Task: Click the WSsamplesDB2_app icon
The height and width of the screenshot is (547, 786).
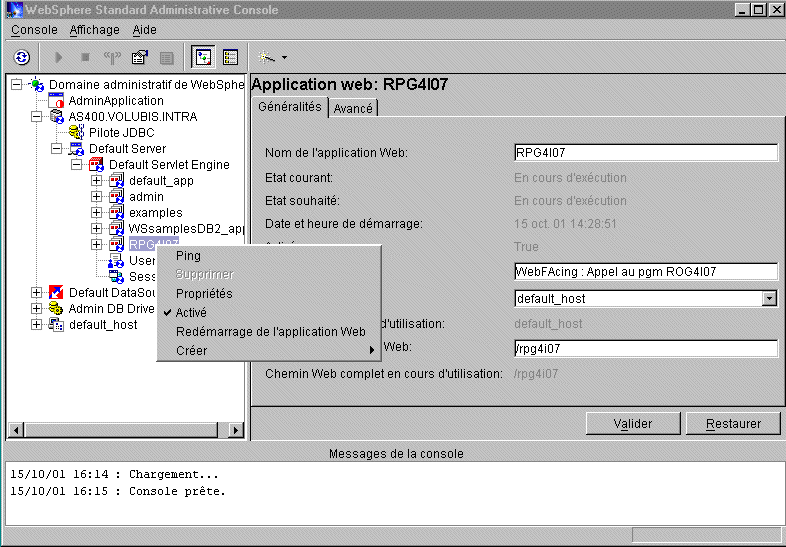Action: pos(116,229)
